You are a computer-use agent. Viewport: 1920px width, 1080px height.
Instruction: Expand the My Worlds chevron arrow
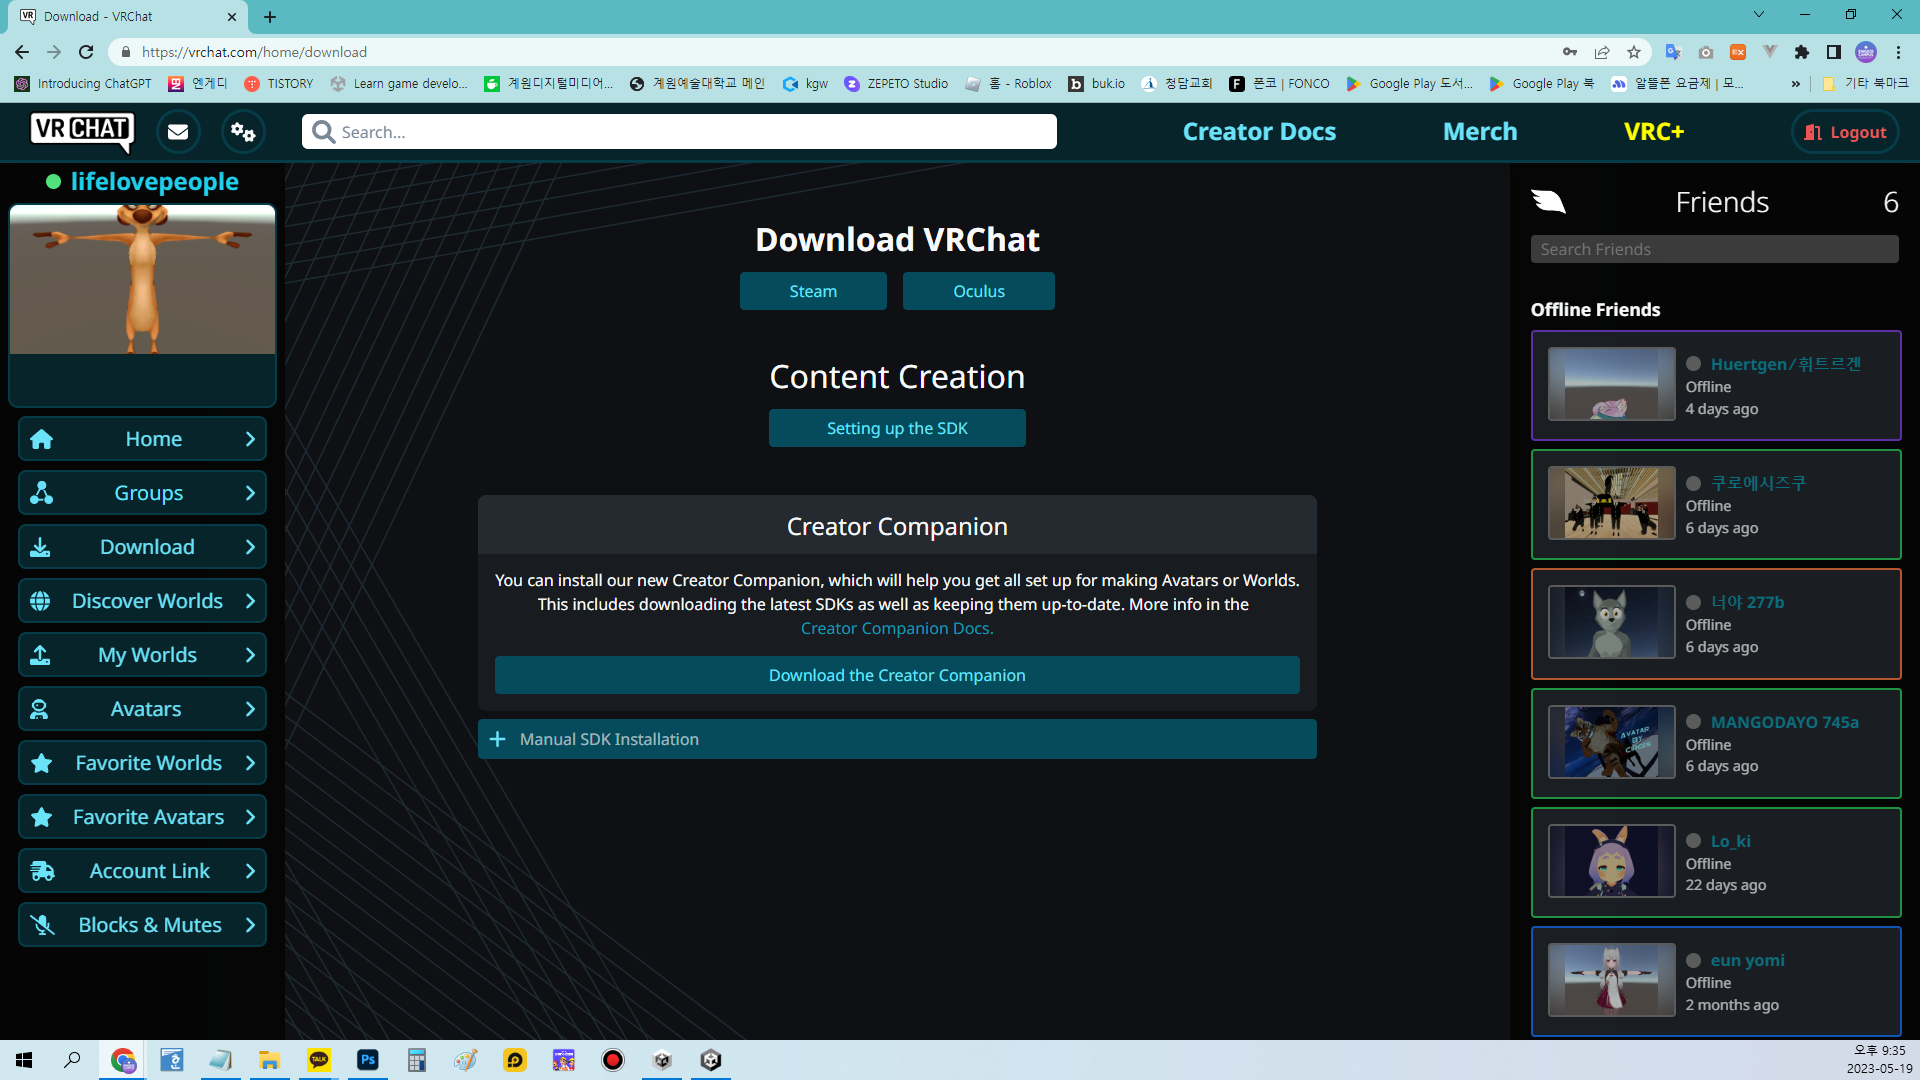[x=250, y=655]
